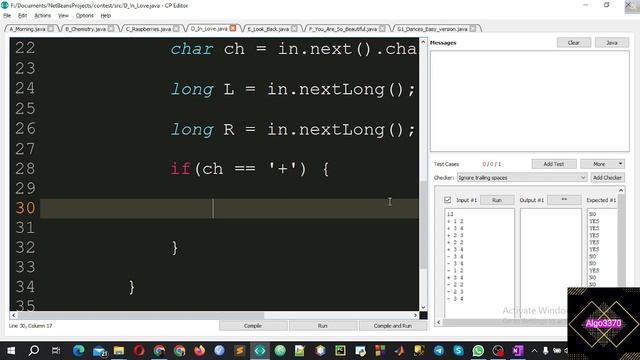This screenshot has height=360, width=640.
Task: Open the Actions menu
Action: (42, 16)
